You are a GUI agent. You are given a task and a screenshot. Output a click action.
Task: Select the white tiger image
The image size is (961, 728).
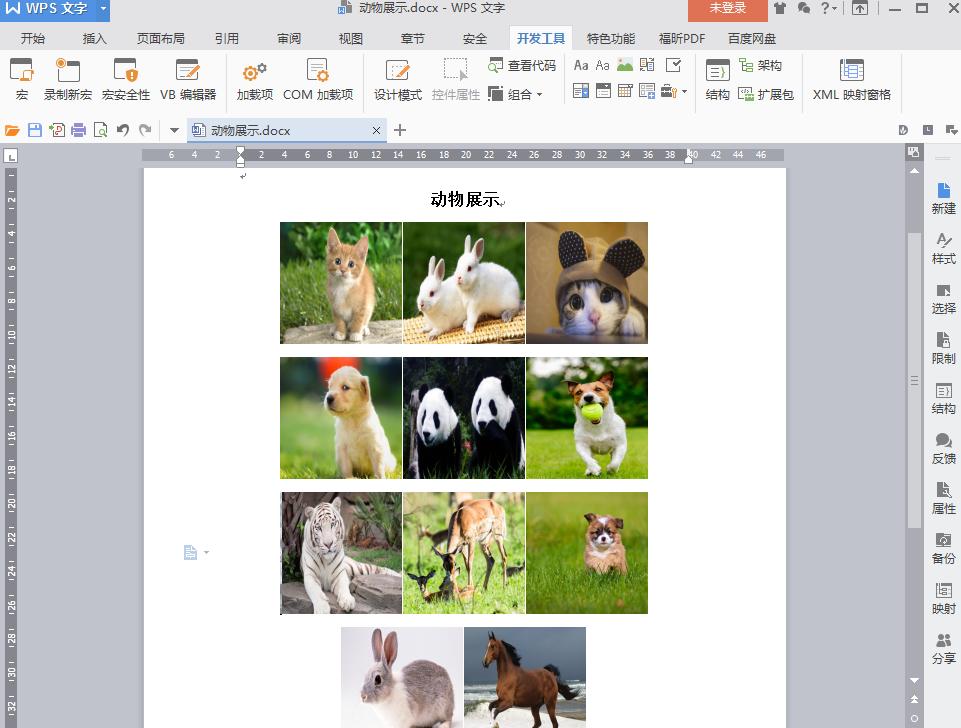click(x=340, y=552)
